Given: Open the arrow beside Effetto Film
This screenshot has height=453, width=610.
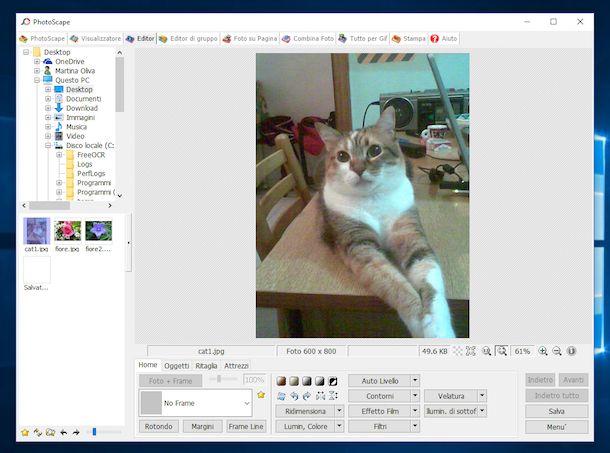Looking at the screenshot, I should coord(415,411).
